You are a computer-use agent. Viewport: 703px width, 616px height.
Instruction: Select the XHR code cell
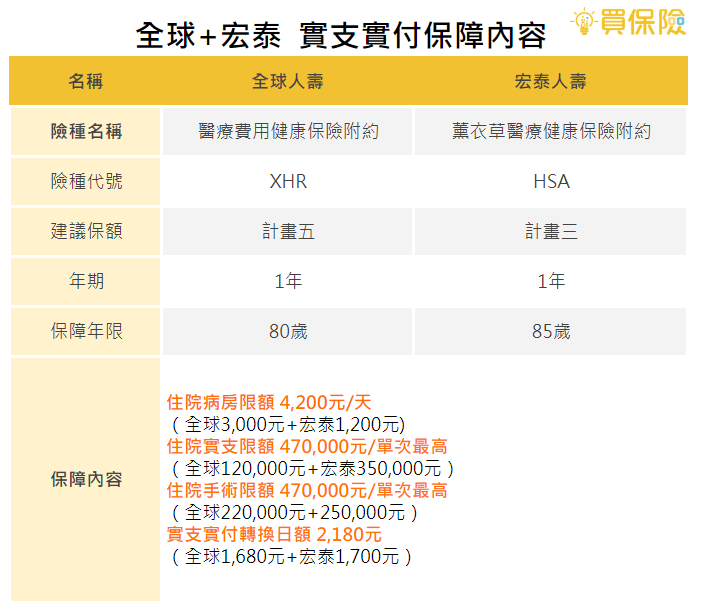(287, 182)
